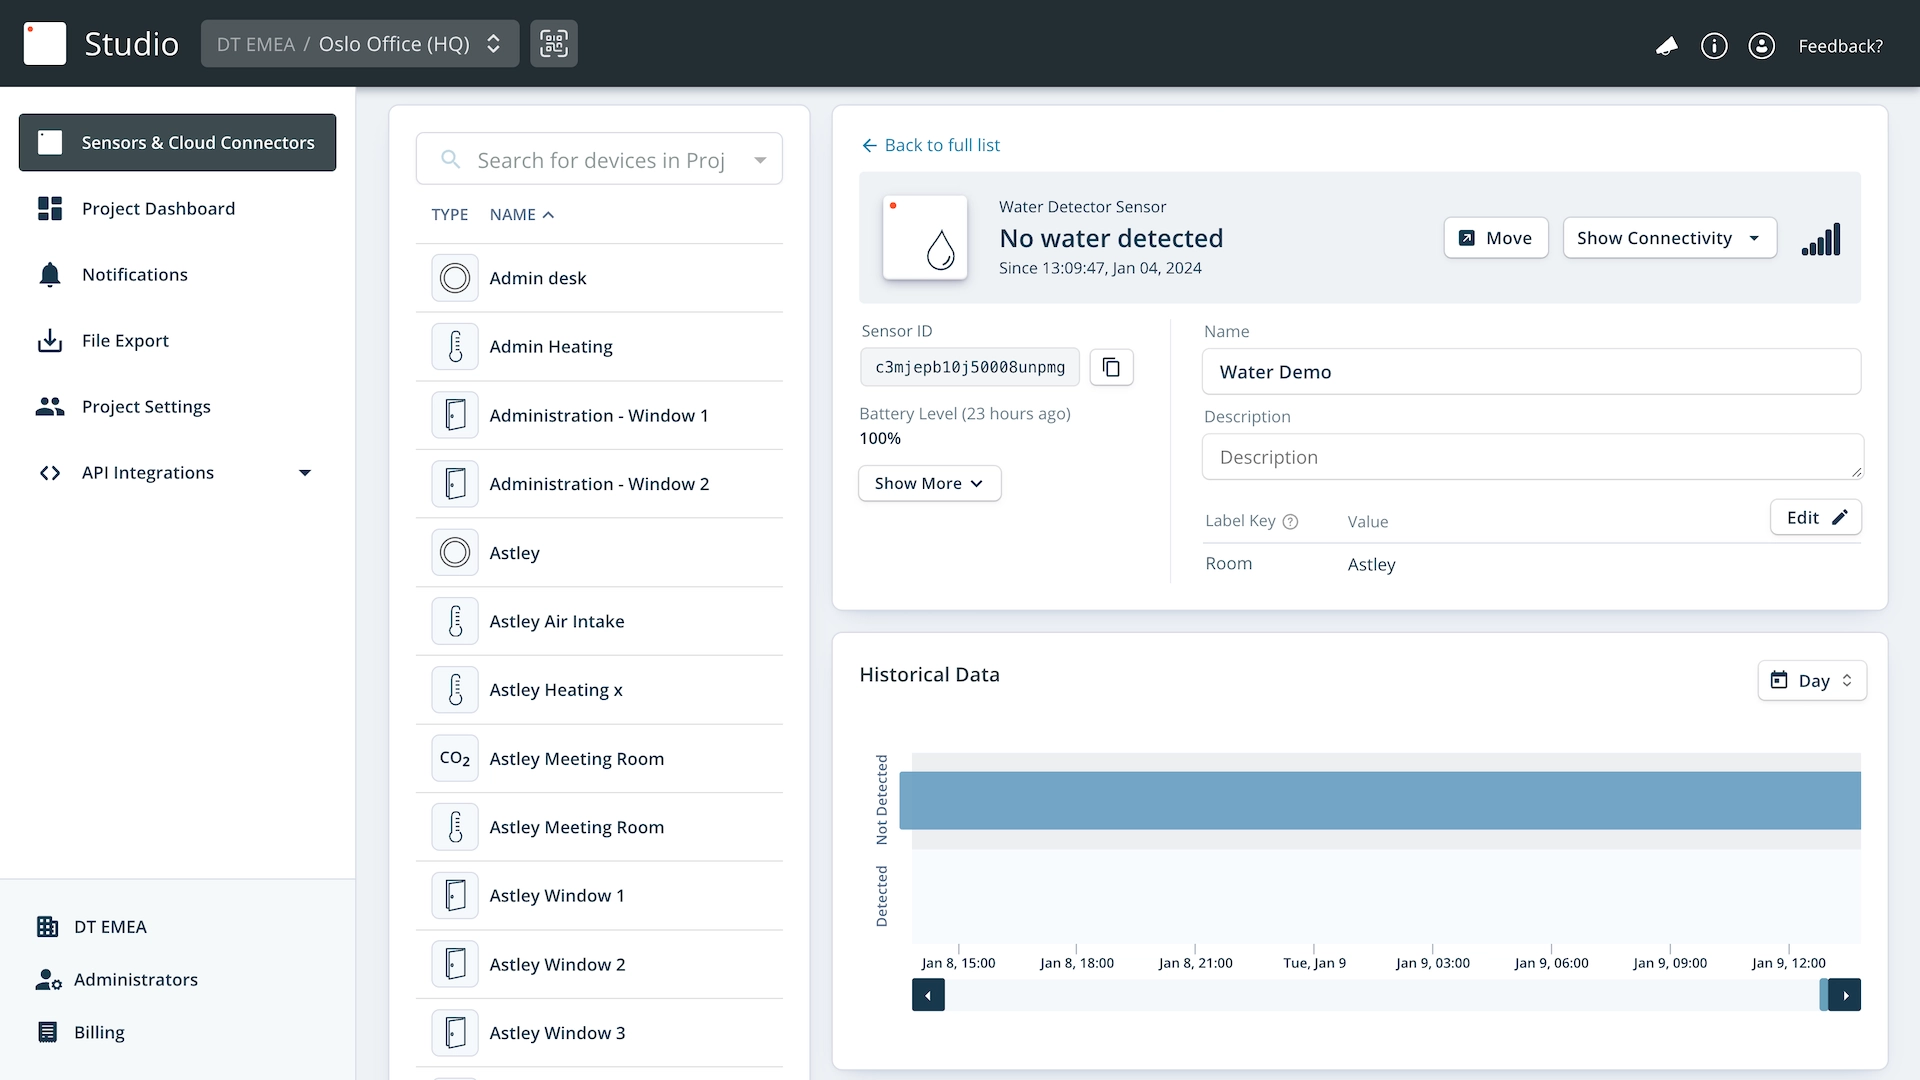Click the Description text field
Screen dimensions: 1920x1080
click(1530, 458)
